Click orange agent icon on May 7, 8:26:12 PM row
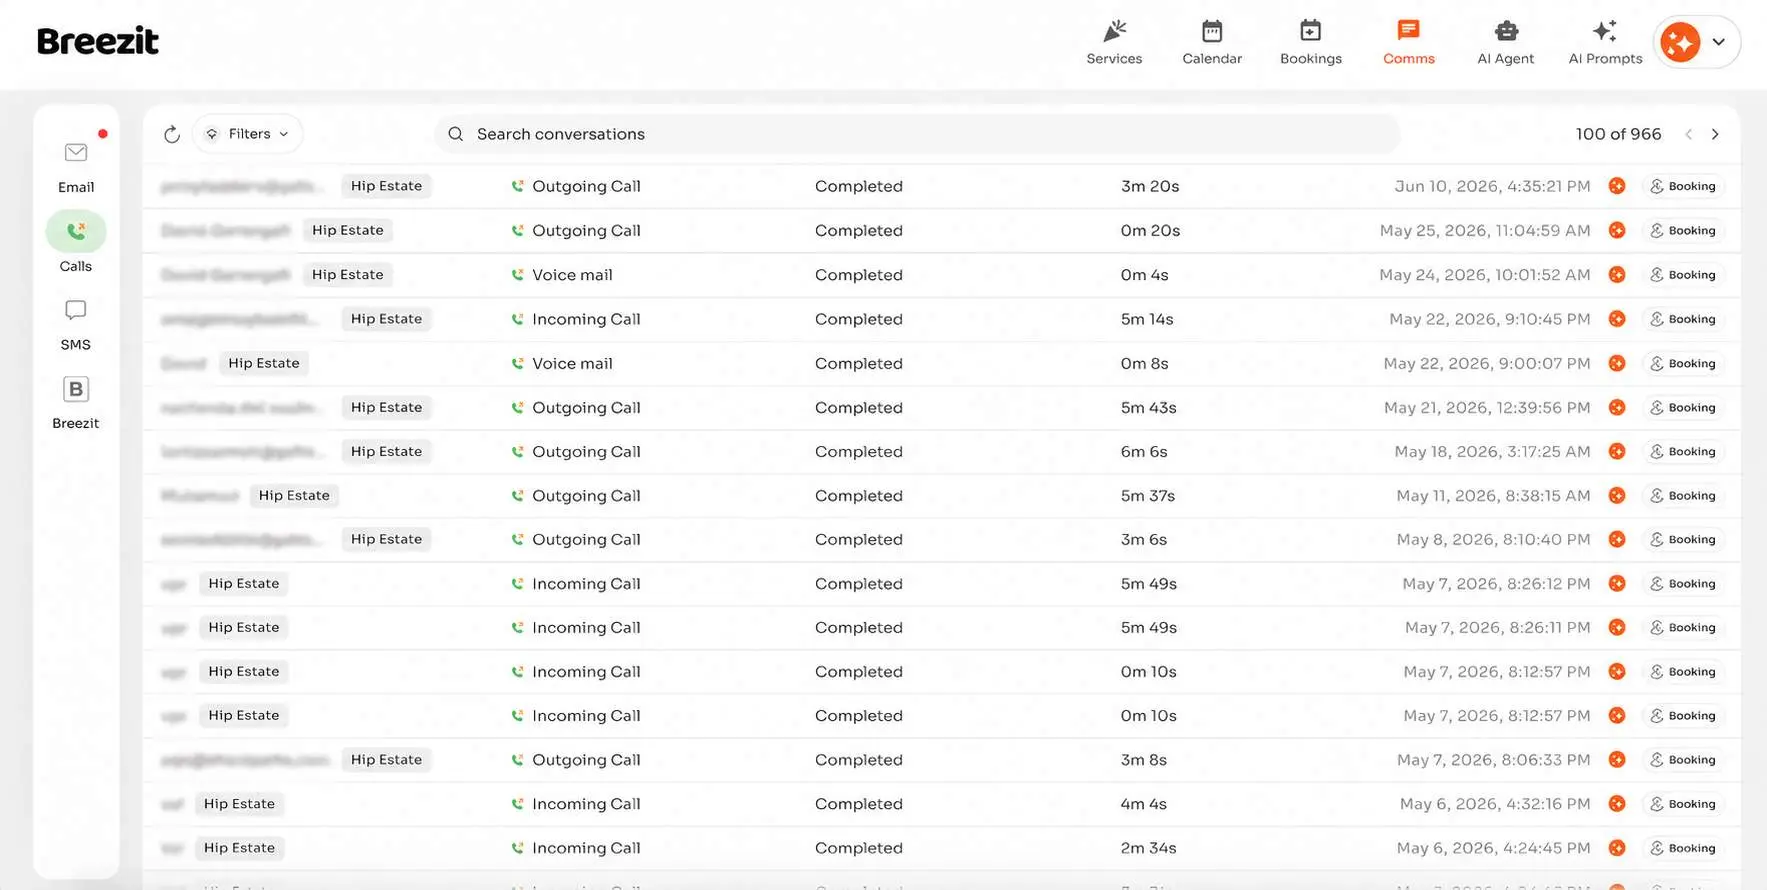 [x=1617, y=583]
